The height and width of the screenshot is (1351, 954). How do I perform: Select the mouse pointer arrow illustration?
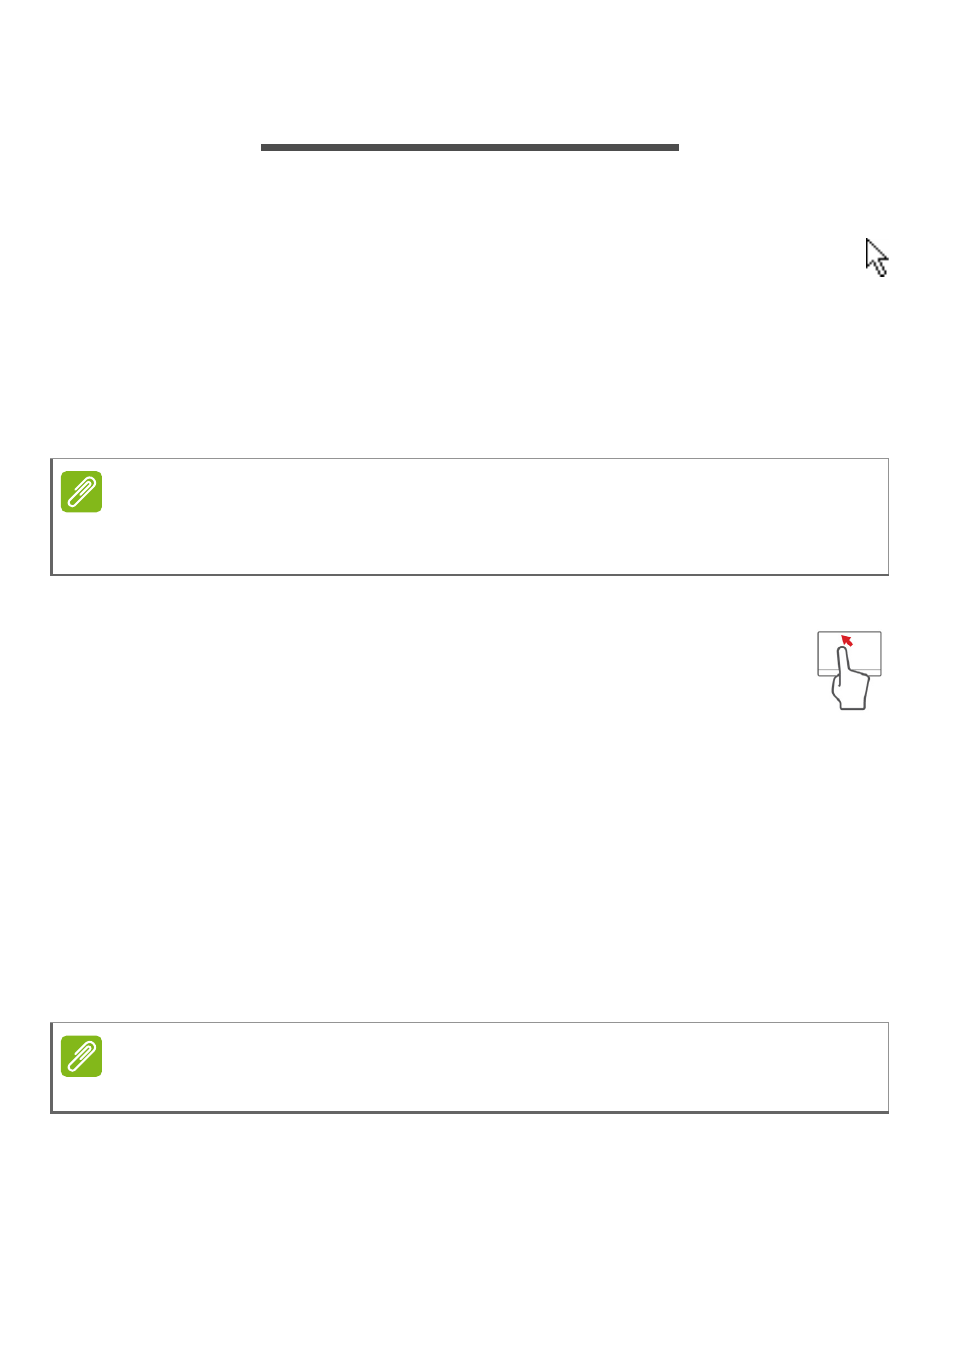pos(877,257)
